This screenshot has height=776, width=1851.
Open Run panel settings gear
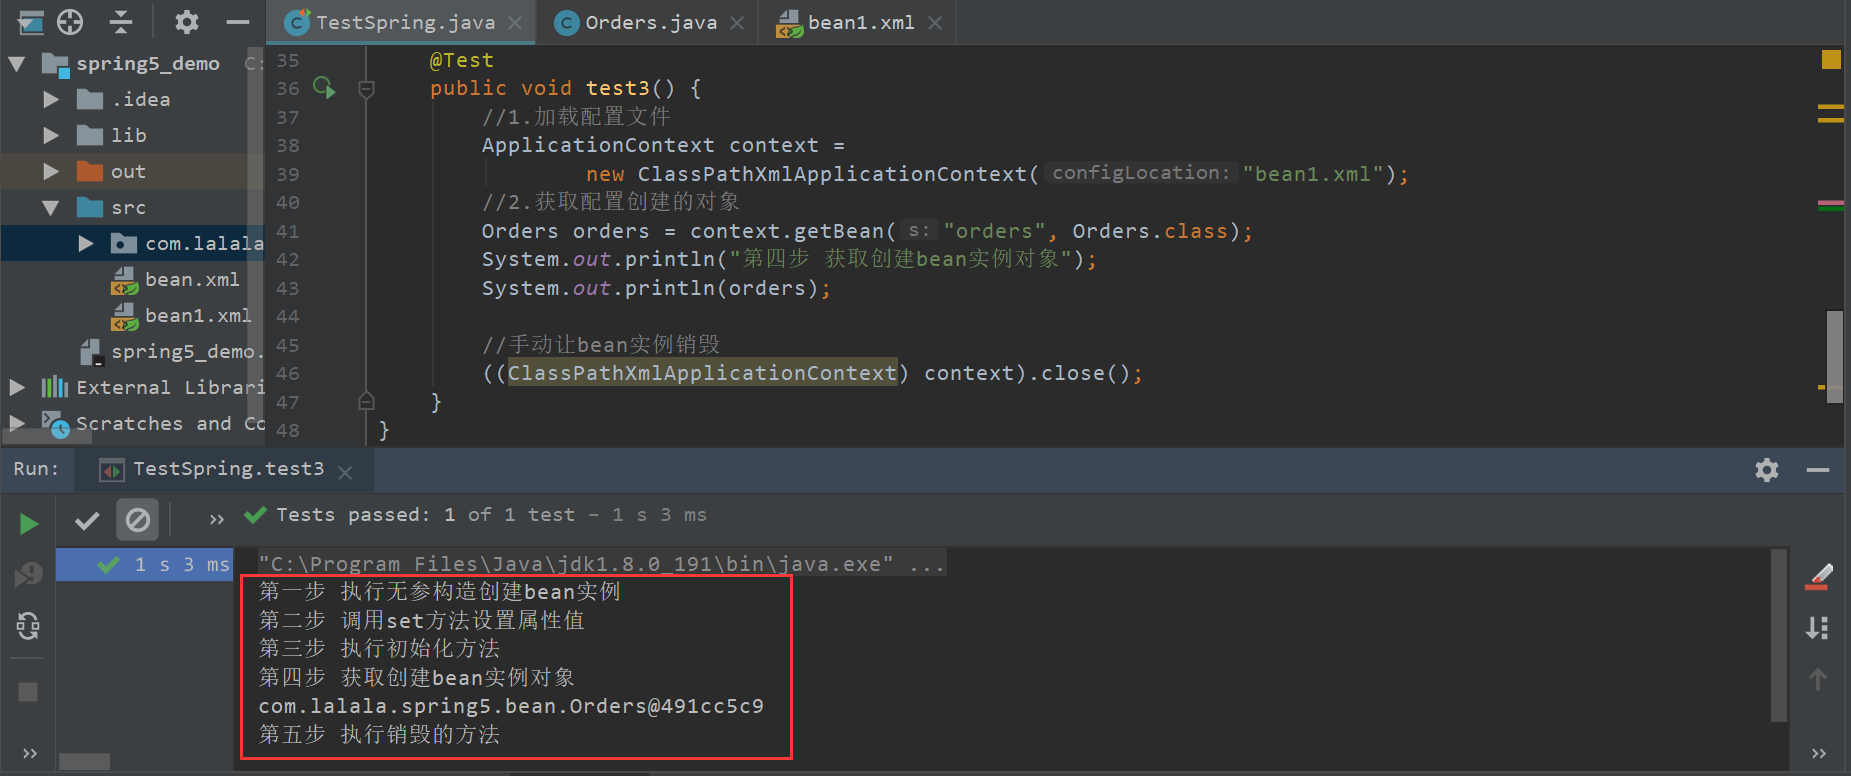tap(1767, 469)
